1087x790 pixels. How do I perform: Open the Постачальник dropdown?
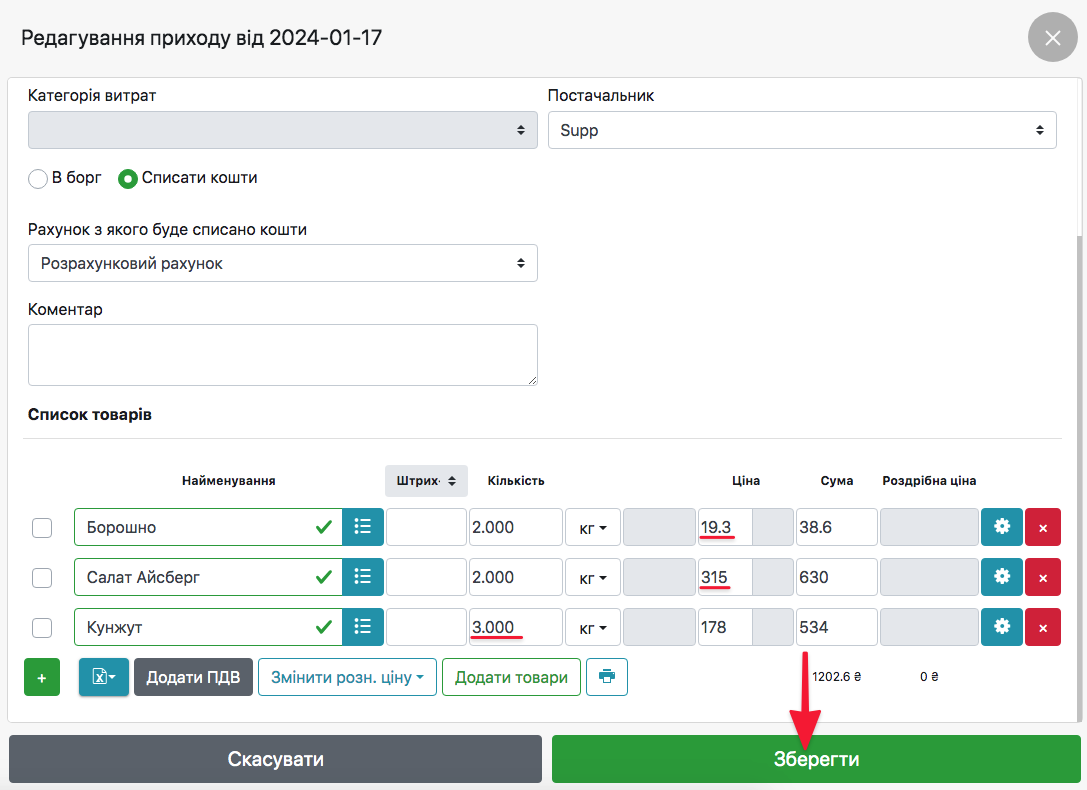point(801,130)
